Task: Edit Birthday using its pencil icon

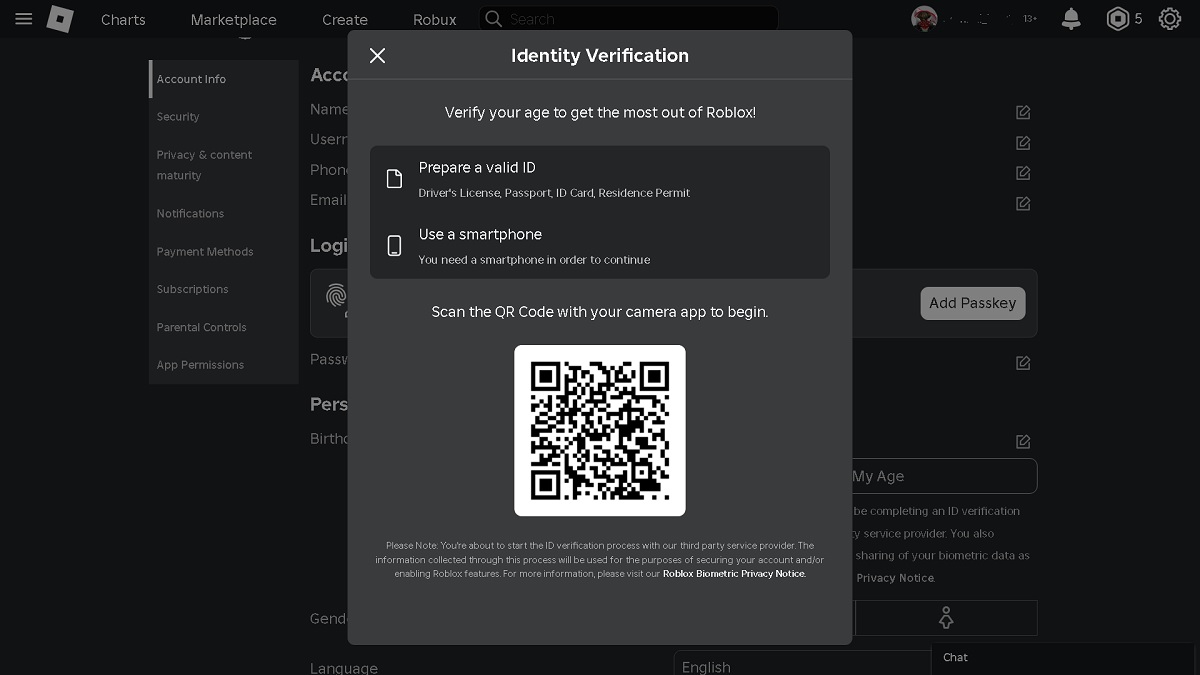Action: pyautogui.click(x=1022, y=441)
